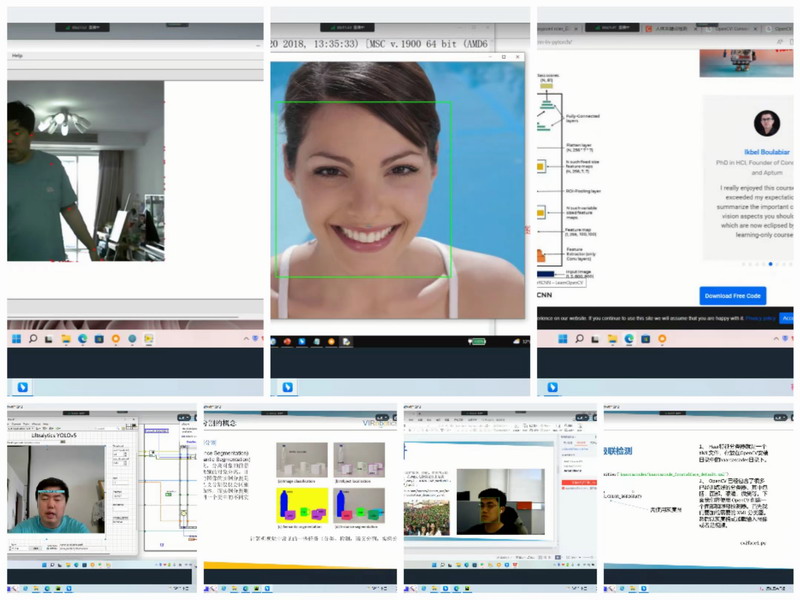Viewport: 800px width, 600px height.
Task: Open orange circle app in top-left taskbar
Action: (x=116, y=339)
